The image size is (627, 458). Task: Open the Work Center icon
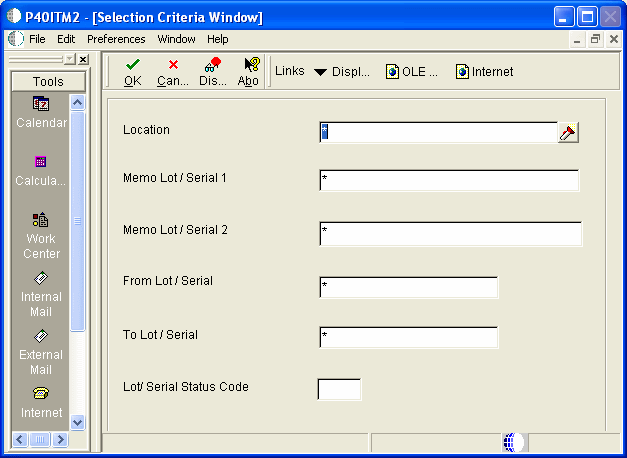[x=41, y=220]
